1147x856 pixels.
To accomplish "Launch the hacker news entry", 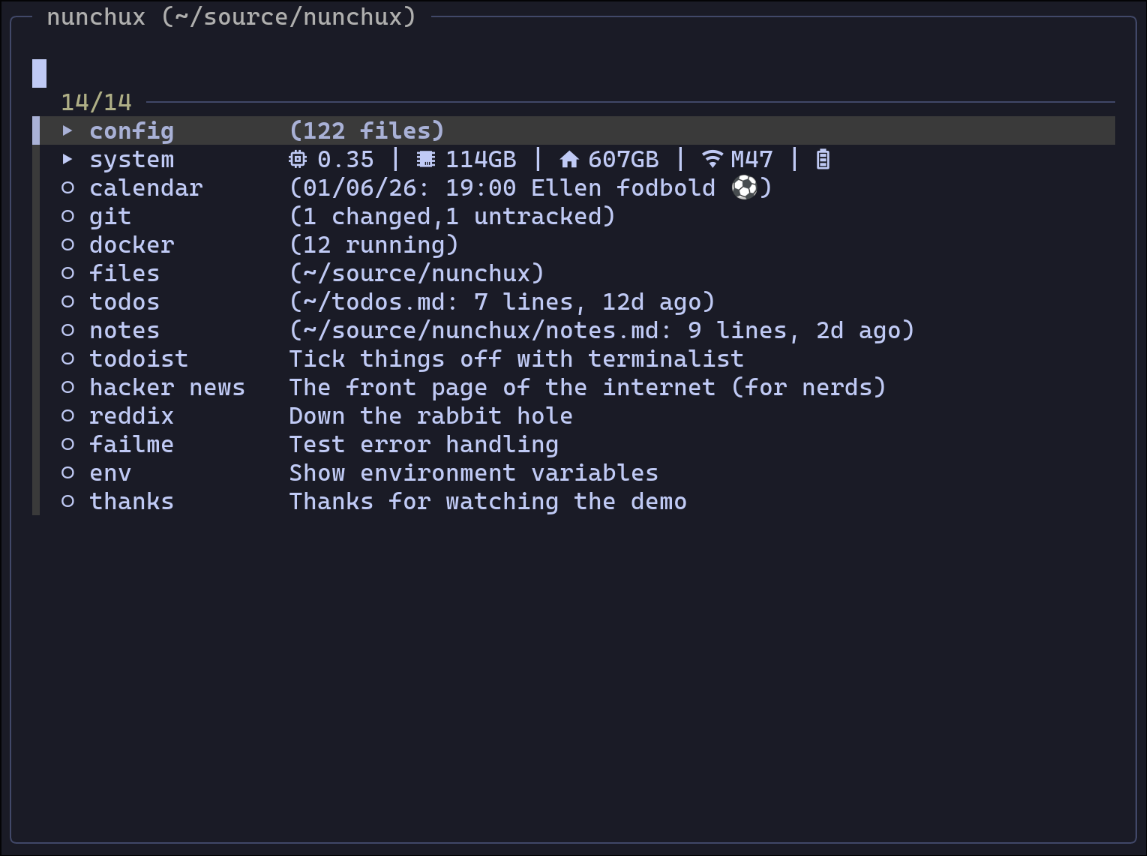I will (x=168, y=388).
